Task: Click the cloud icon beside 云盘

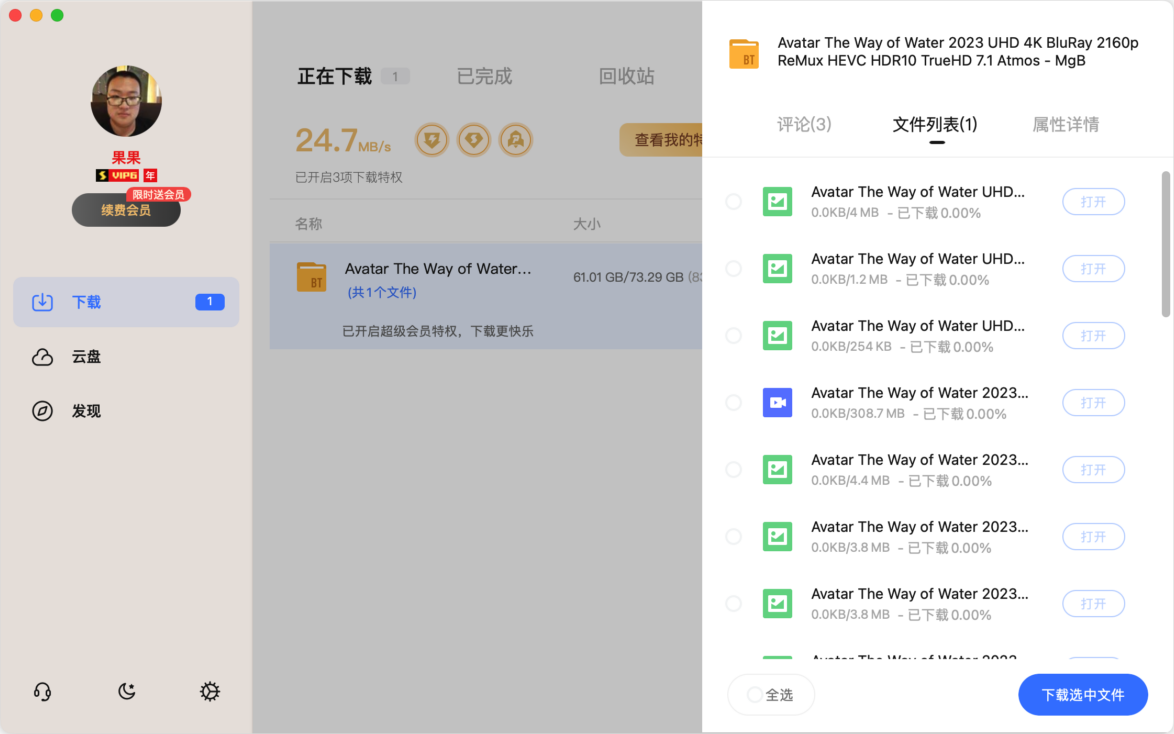Action: coord(42,357)
